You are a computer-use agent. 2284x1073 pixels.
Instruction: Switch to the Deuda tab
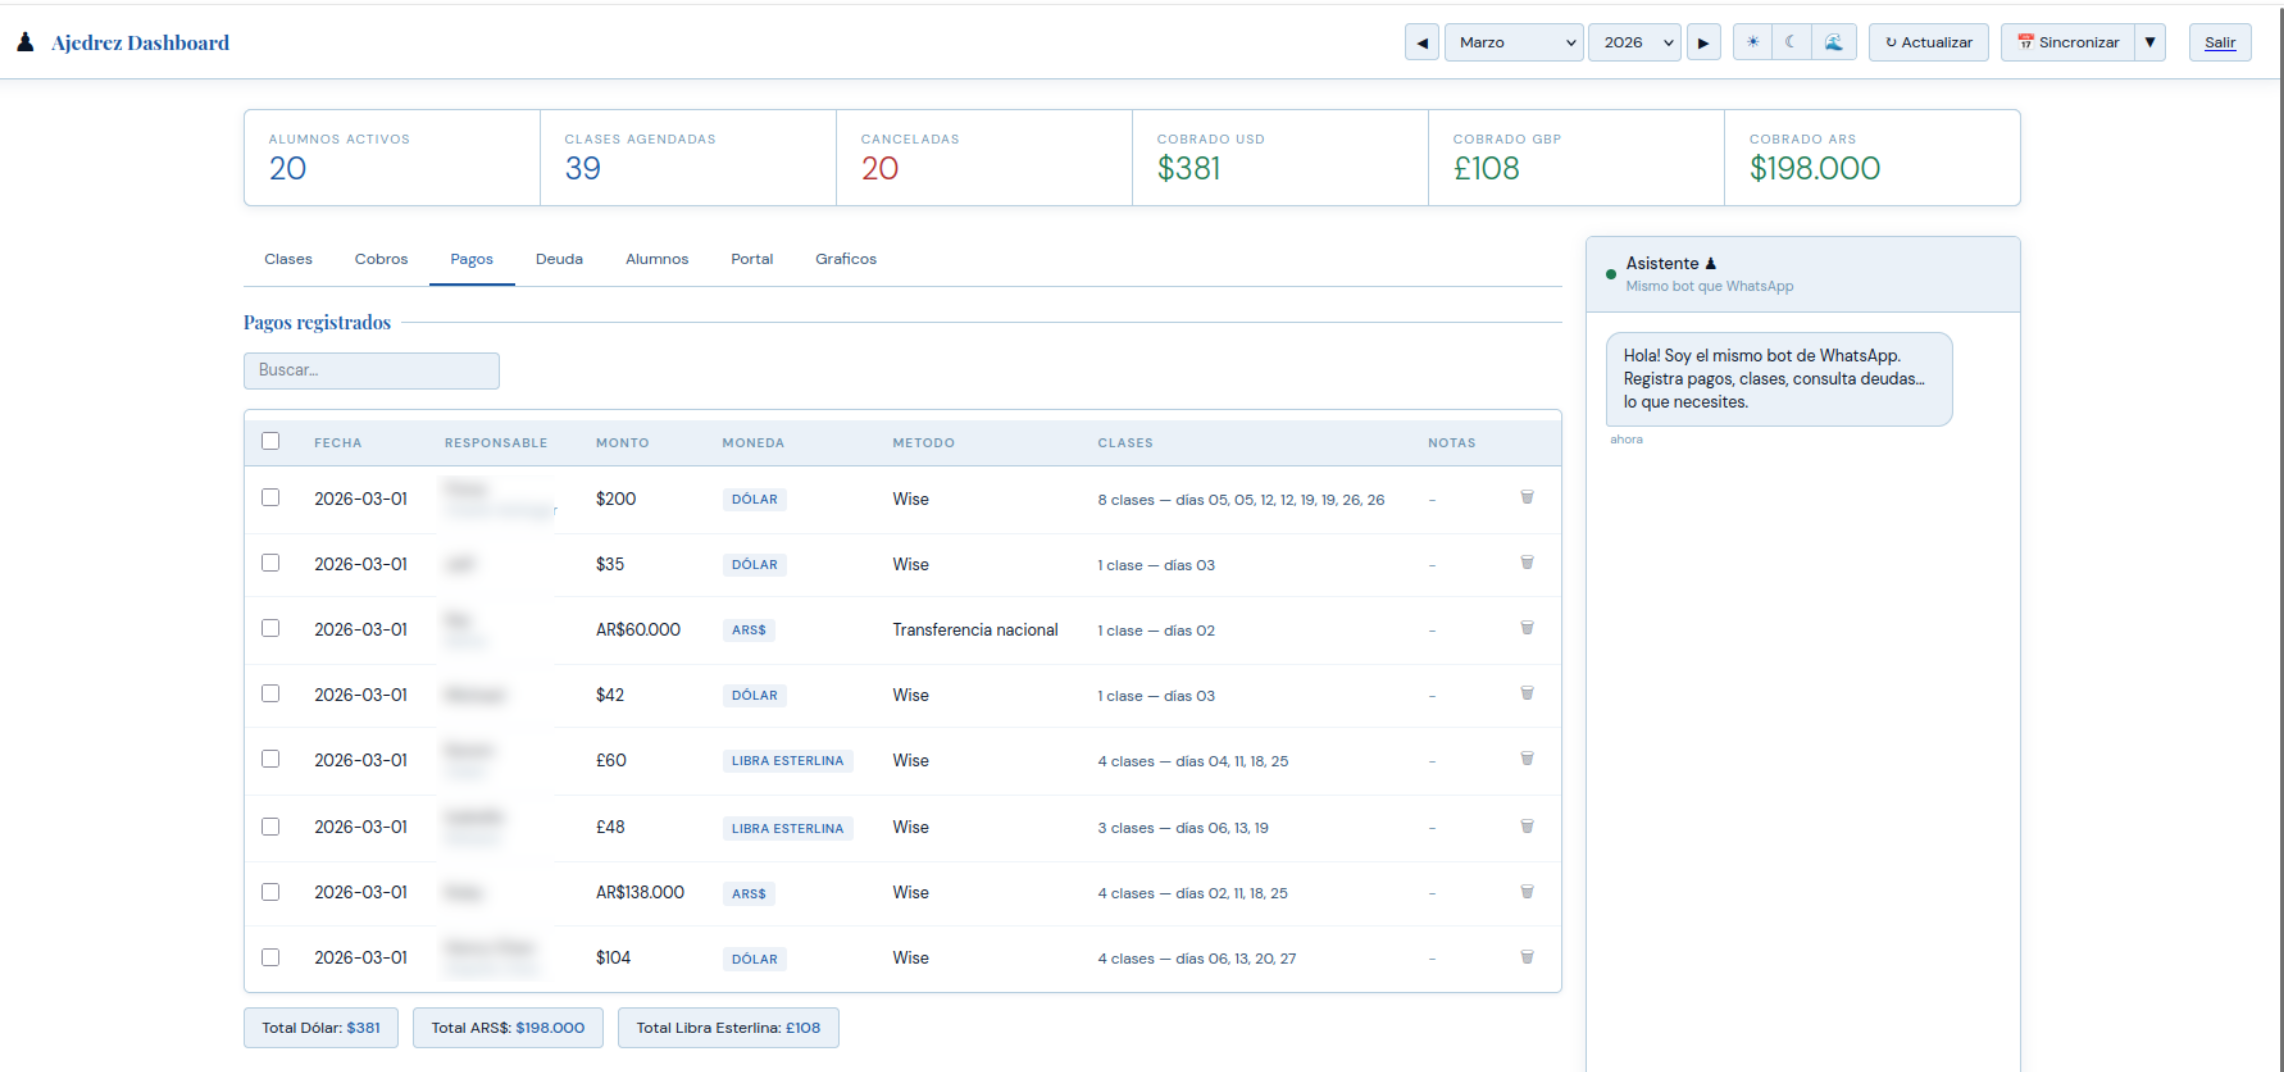[x=558, y=258]
